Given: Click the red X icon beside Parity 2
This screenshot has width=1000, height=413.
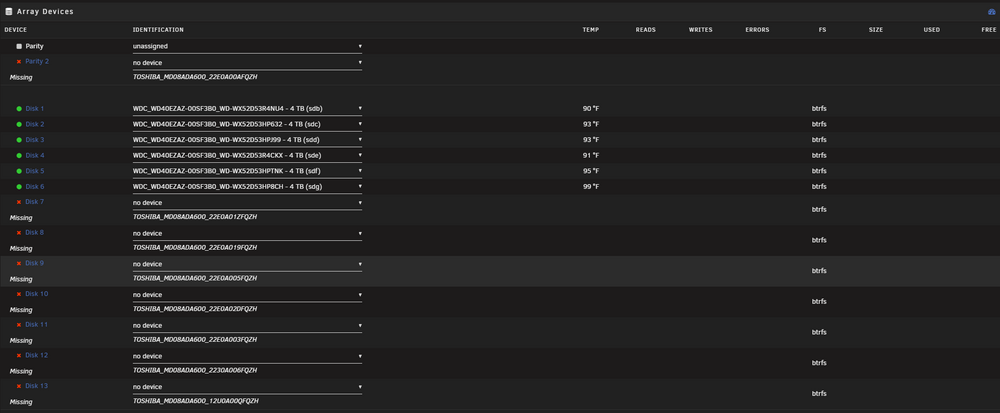Looking at the screenshot, I should 19,62.
